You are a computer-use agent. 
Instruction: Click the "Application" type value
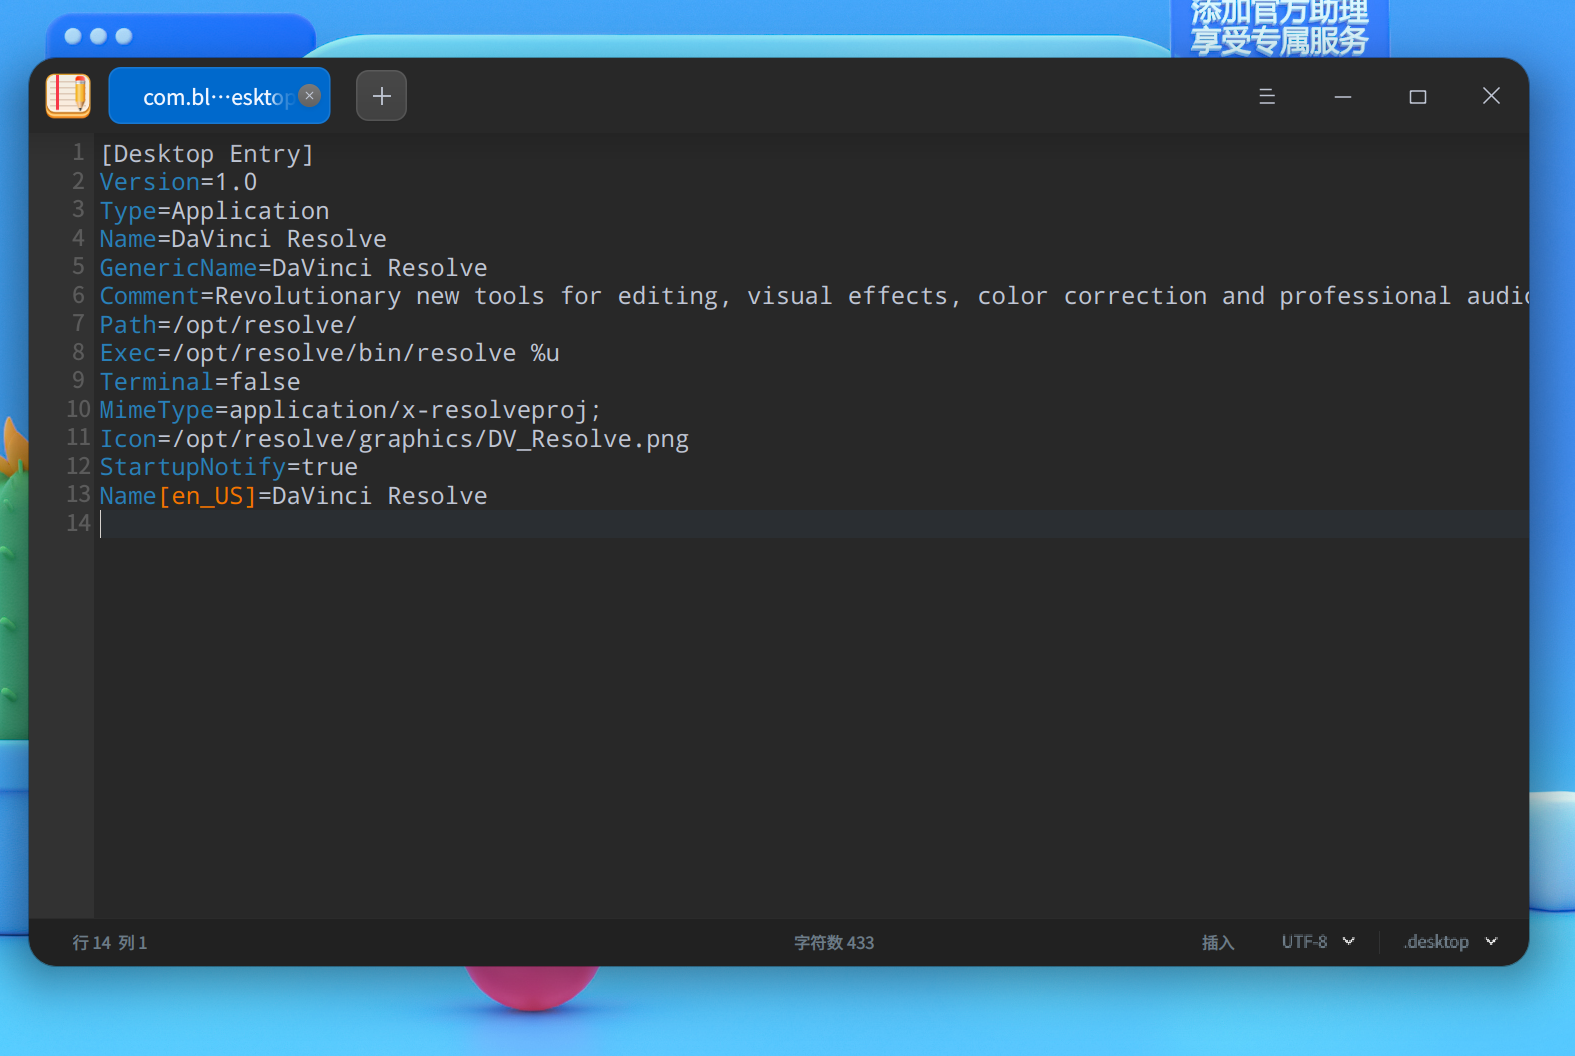pos(250,211)
